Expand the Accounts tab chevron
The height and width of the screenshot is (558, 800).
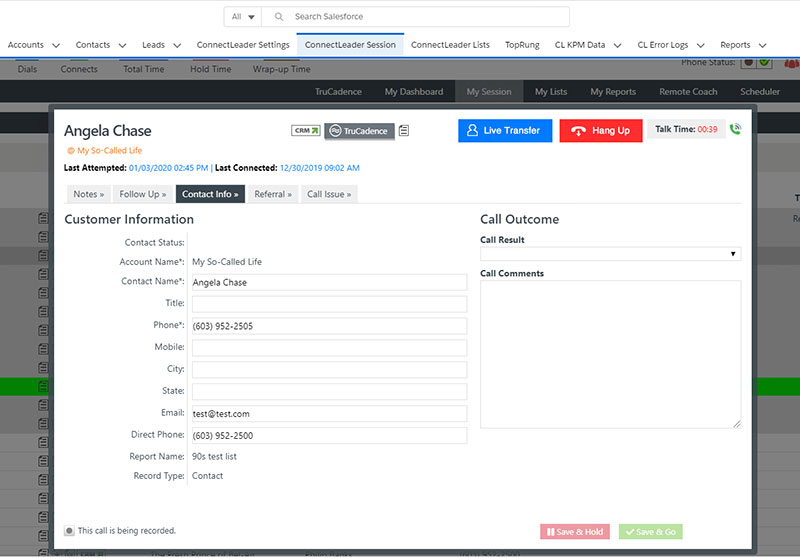click(56, 45)
